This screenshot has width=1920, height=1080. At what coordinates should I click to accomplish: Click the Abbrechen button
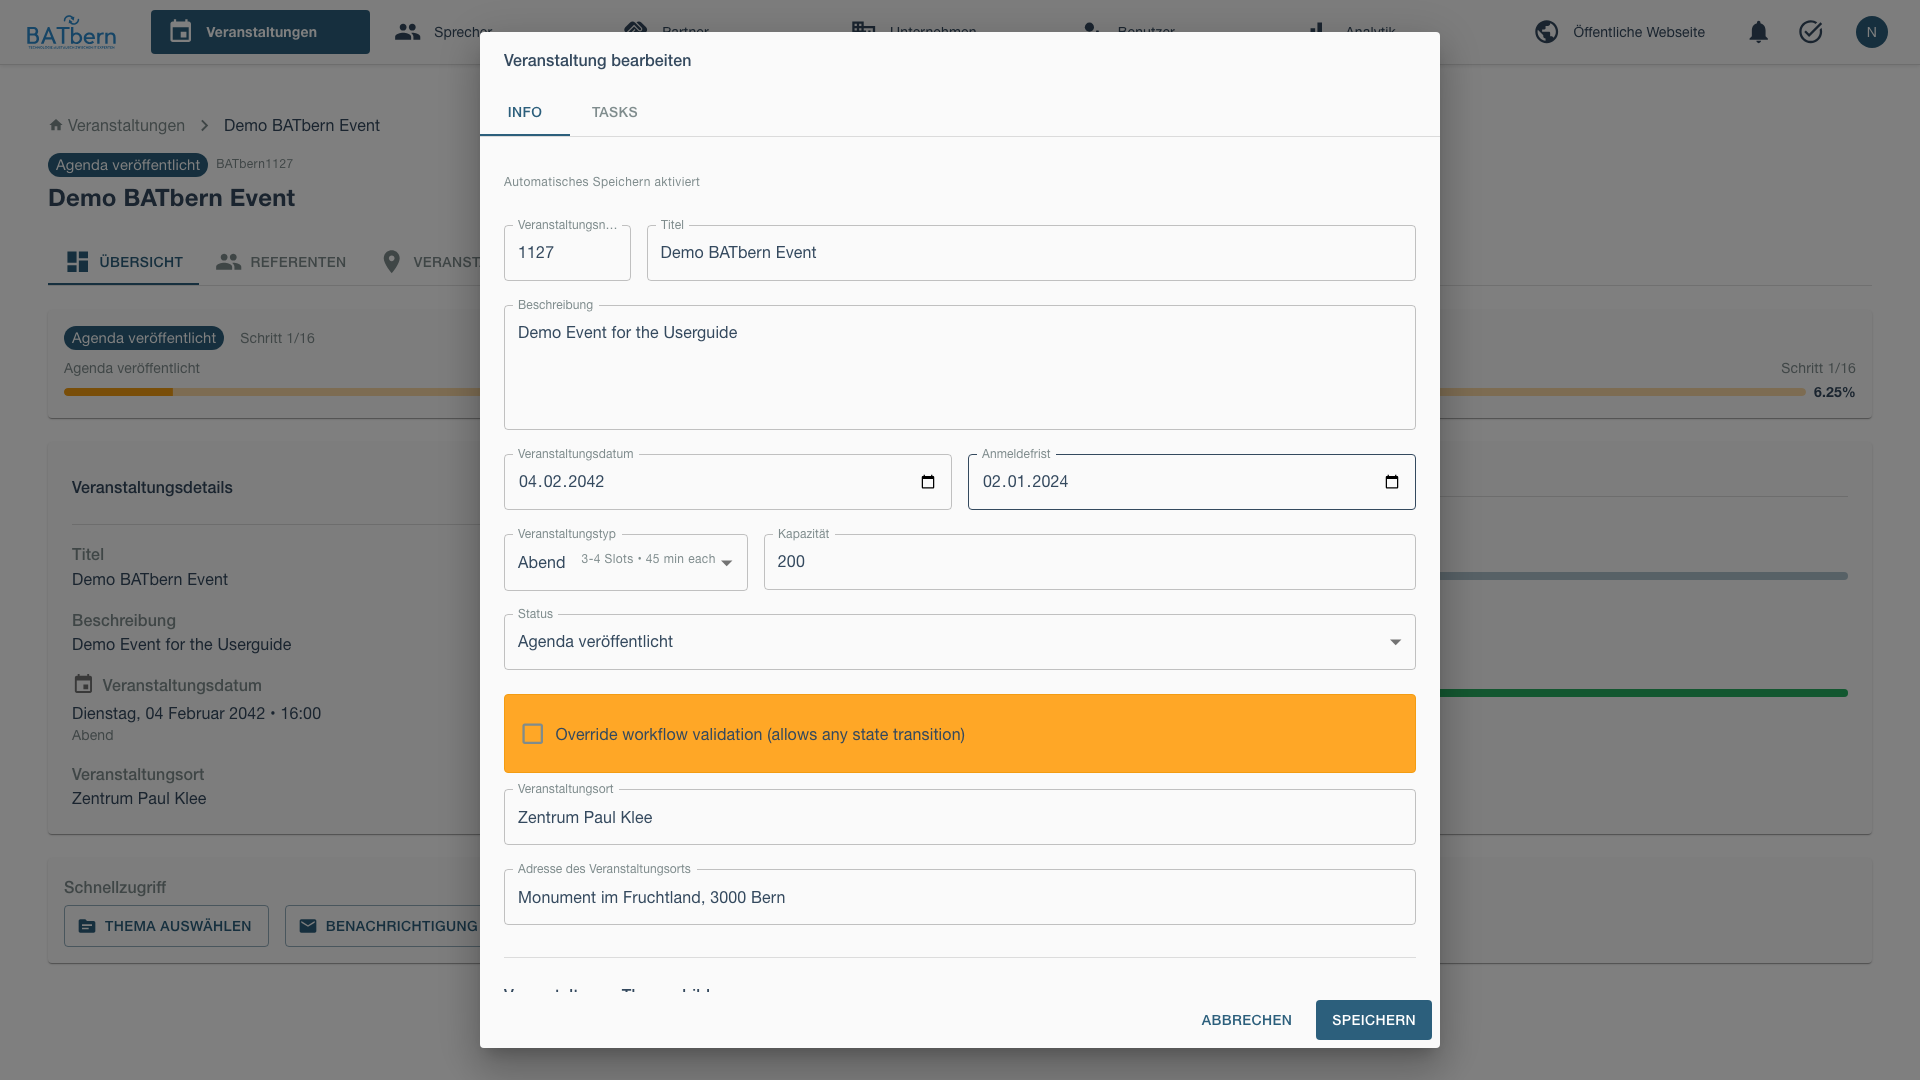click(x=1246, y=1020)
